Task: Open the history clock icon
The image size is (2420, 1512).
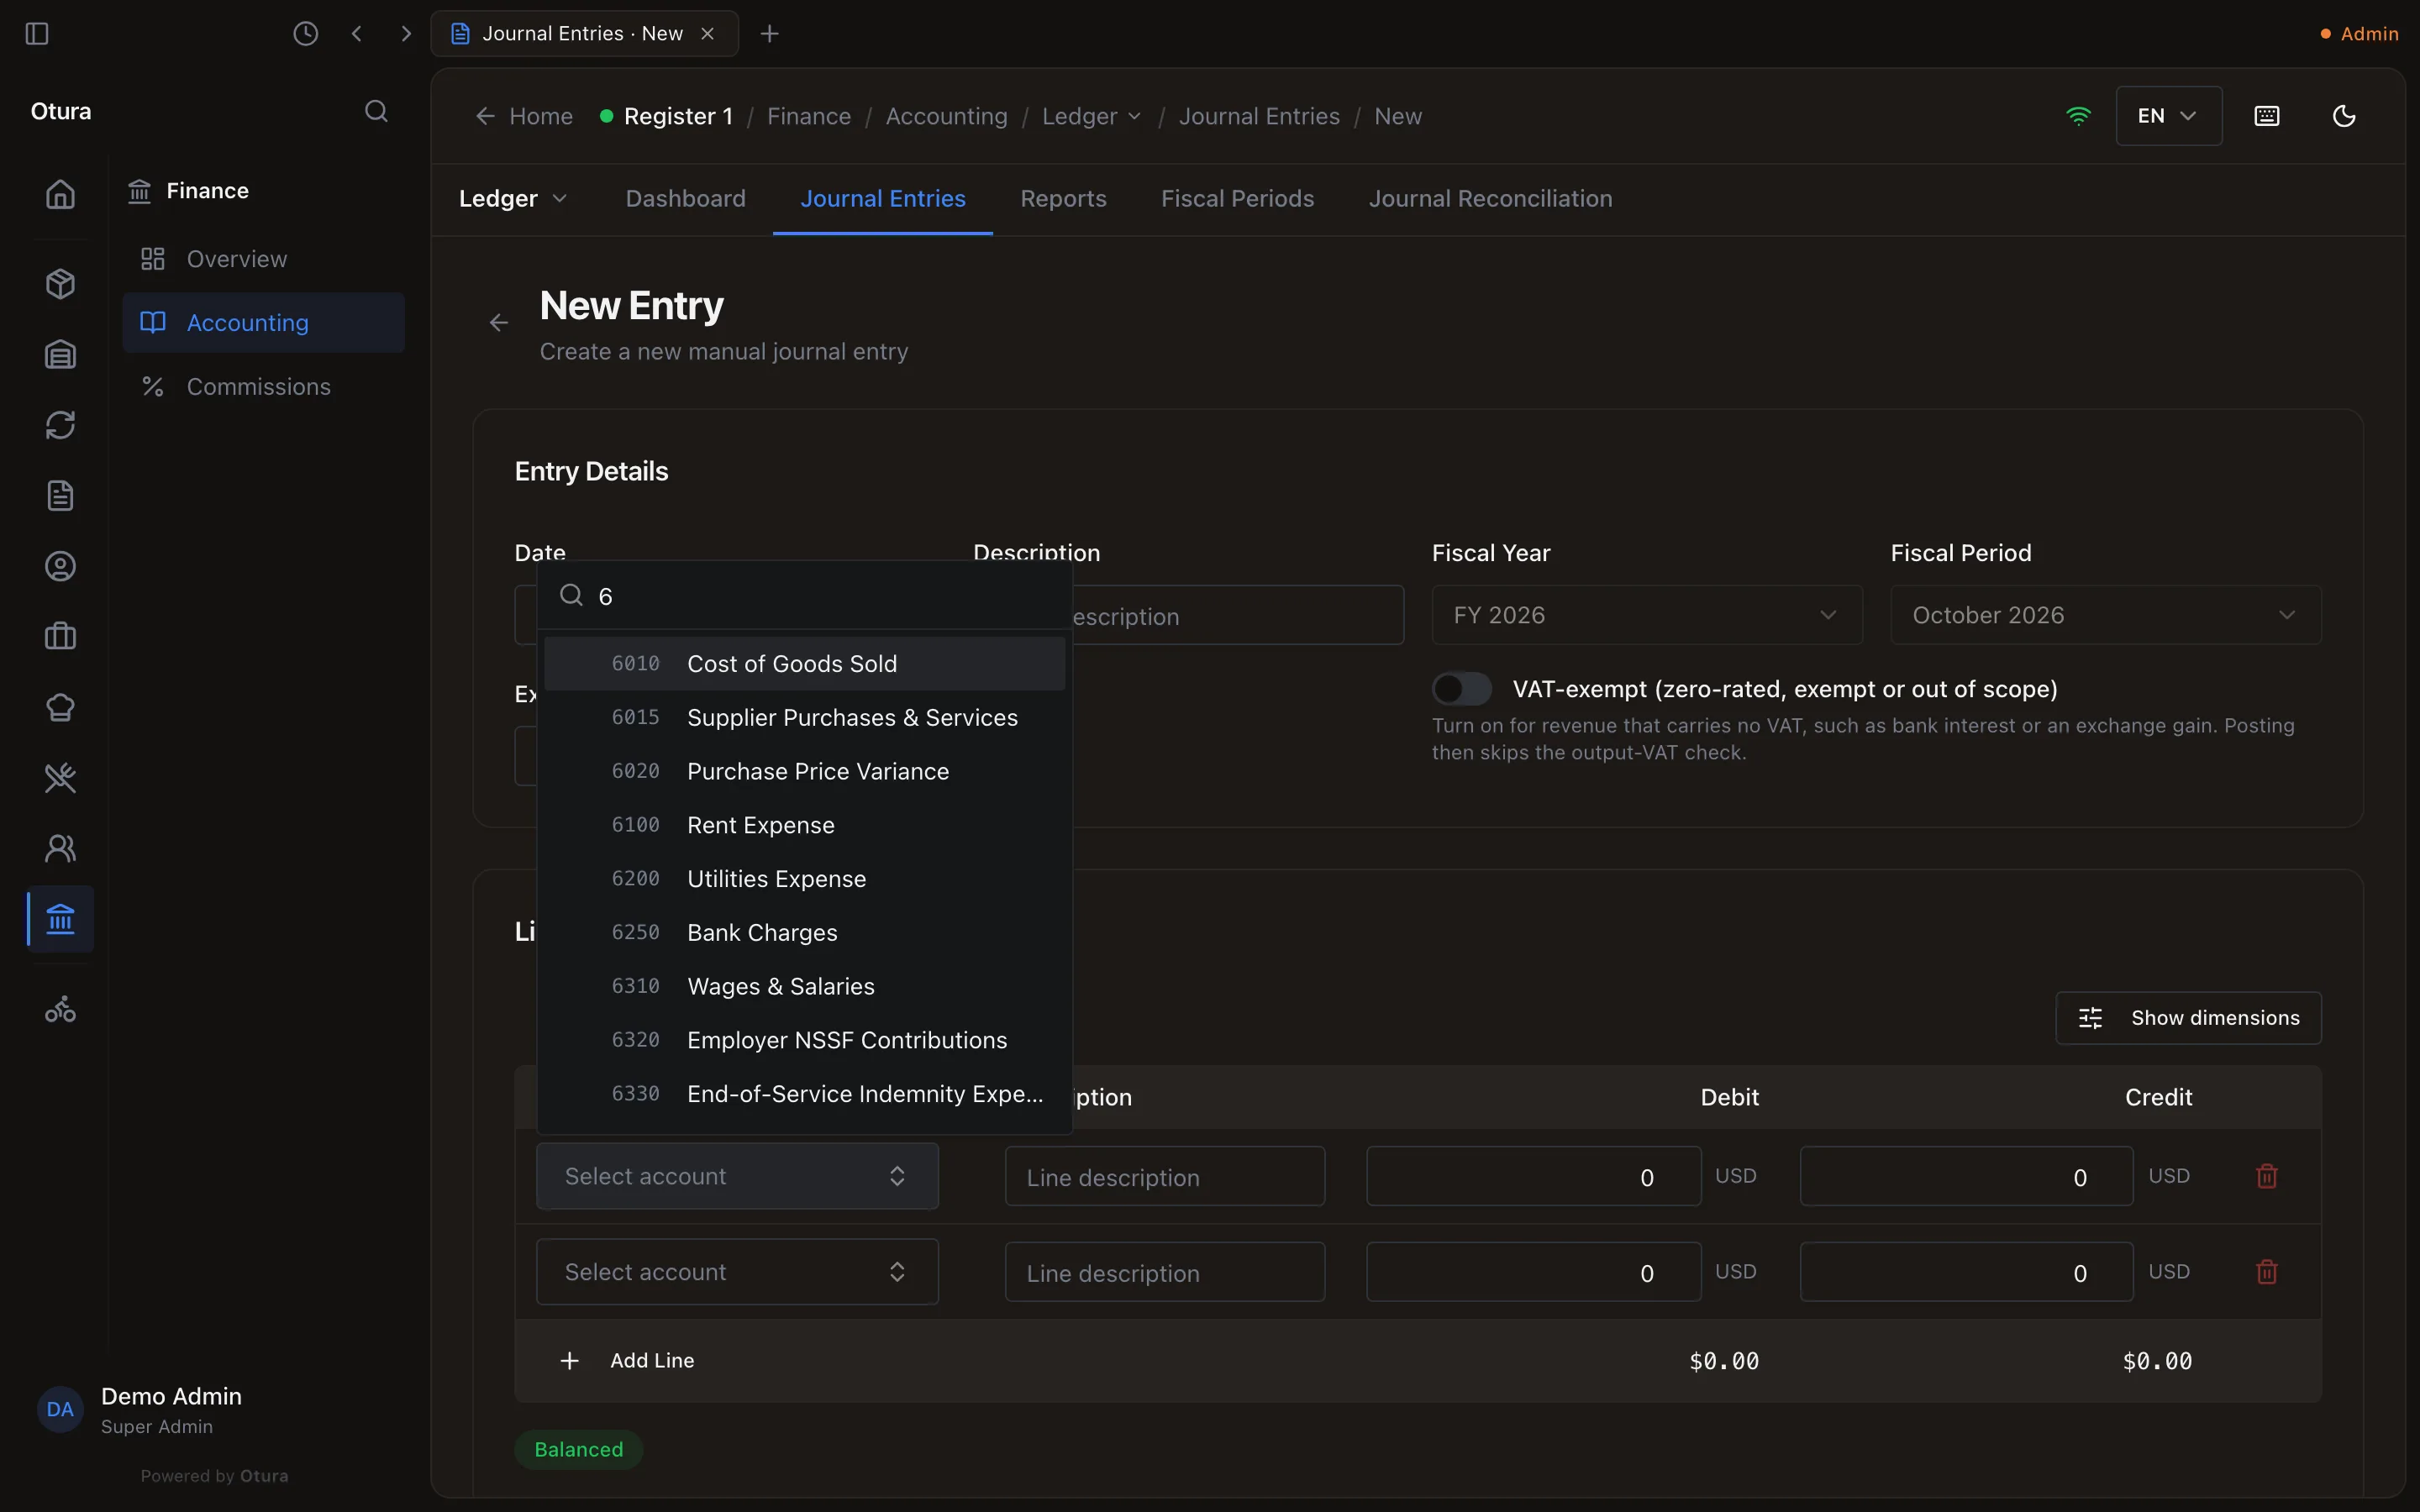Action: (306, 34)
